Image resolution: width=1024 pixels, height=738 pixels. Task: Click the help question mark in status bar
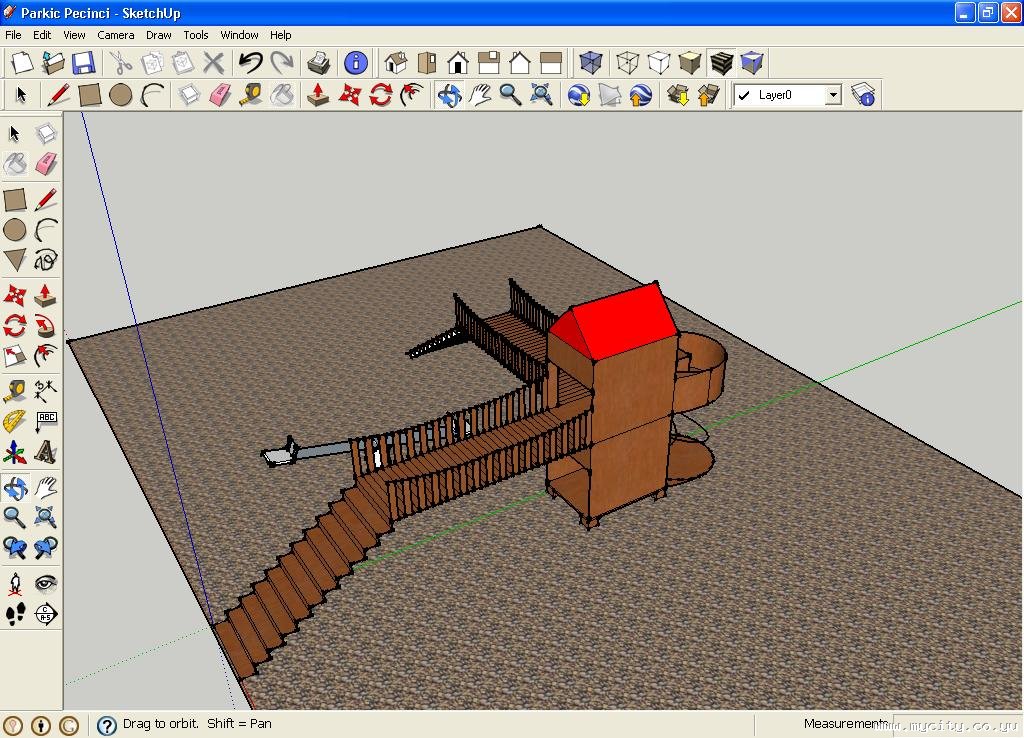106,725
